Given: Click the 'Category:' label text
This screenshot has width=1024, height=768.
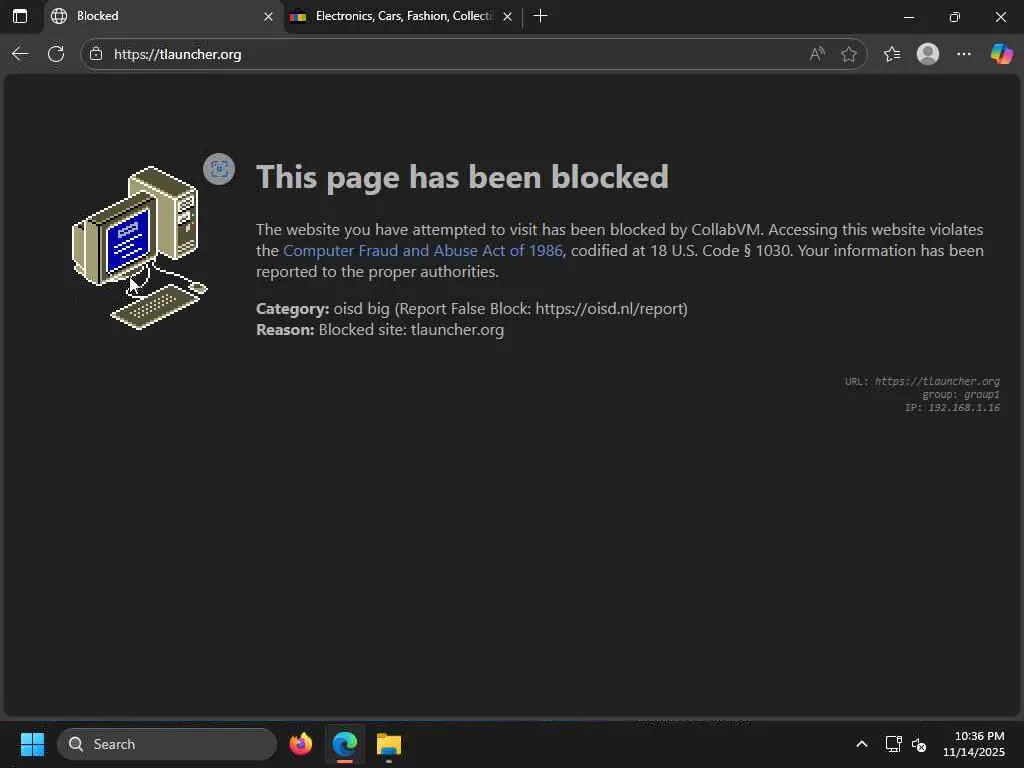Looking at the screenshot, I should click(293, 309).
